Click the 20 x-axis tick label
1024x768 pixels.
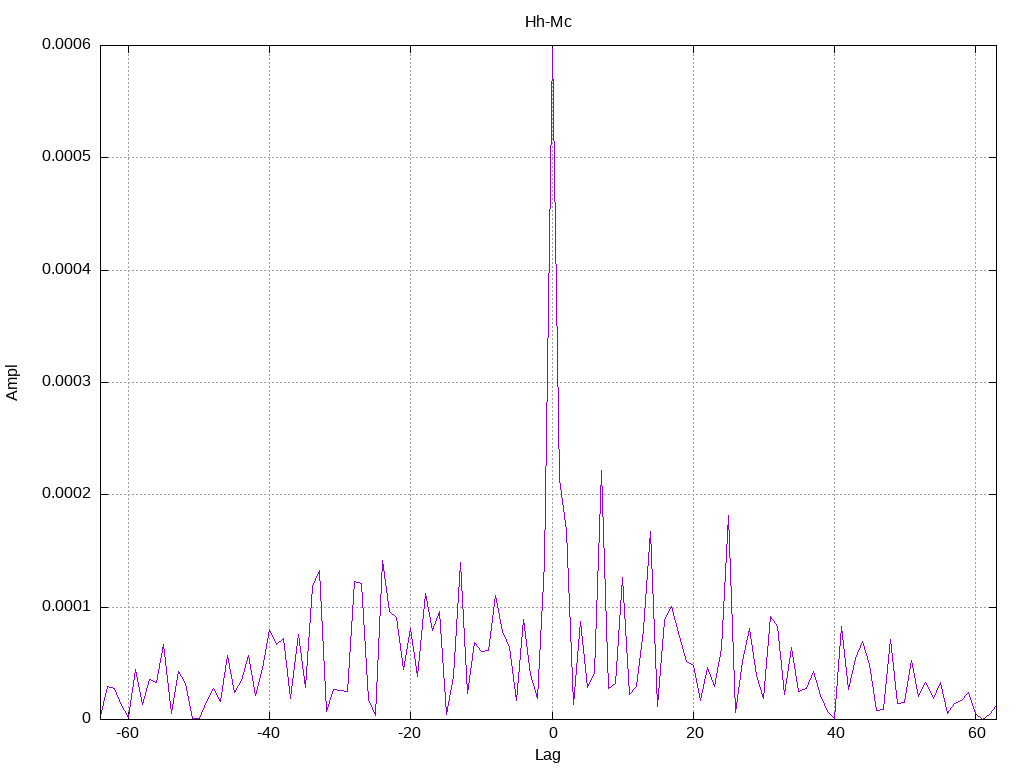click(695, 733)
